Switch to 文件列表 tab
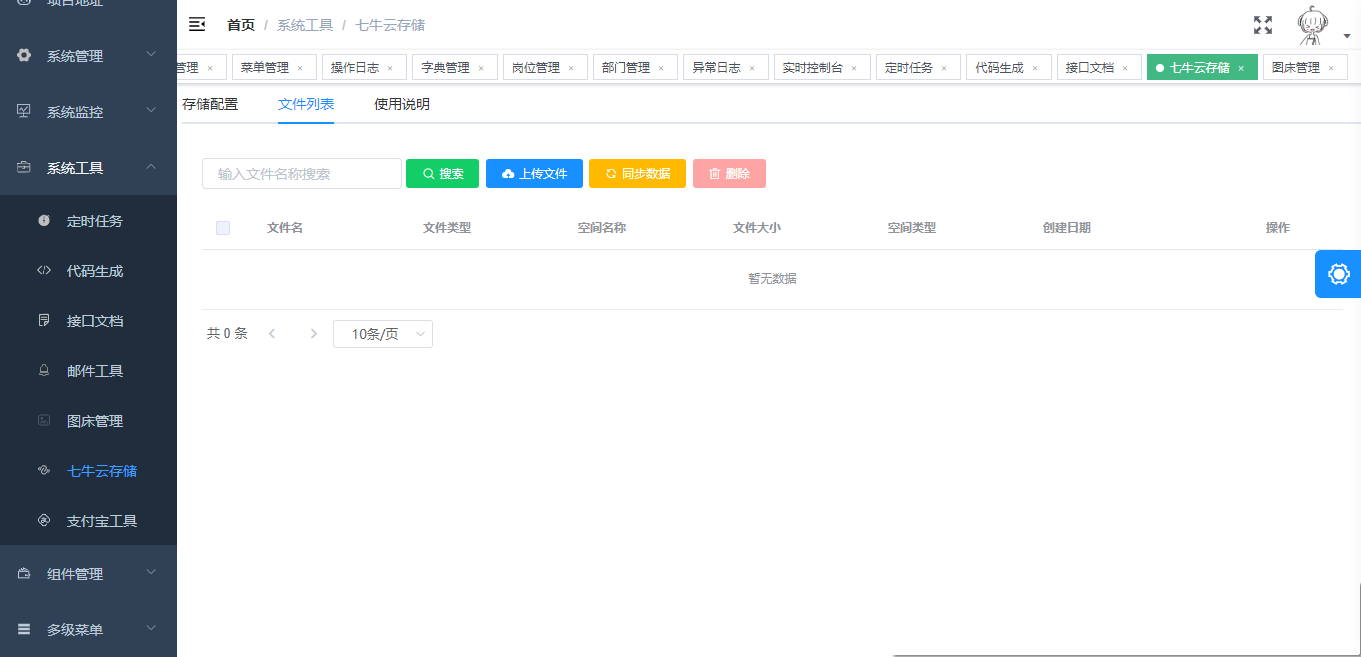The image size is (1361, 657). (x=306, y=104)
